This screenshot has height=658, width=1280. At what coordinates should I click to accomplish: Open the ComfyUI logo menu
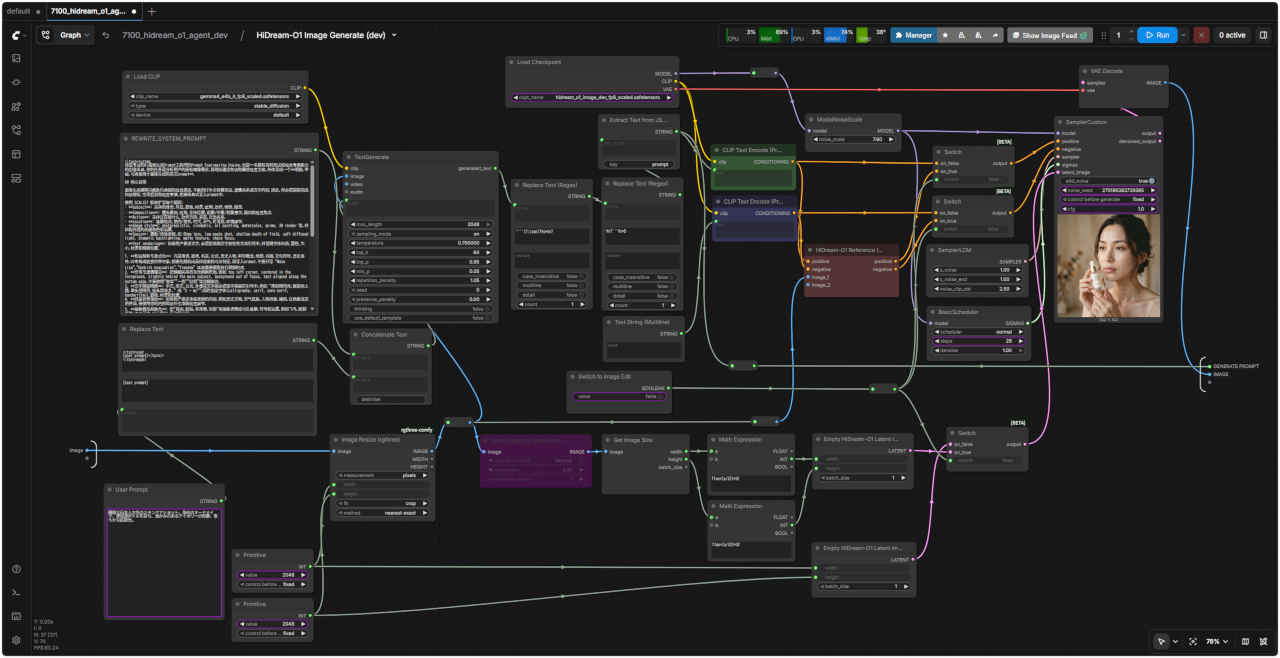16,35
